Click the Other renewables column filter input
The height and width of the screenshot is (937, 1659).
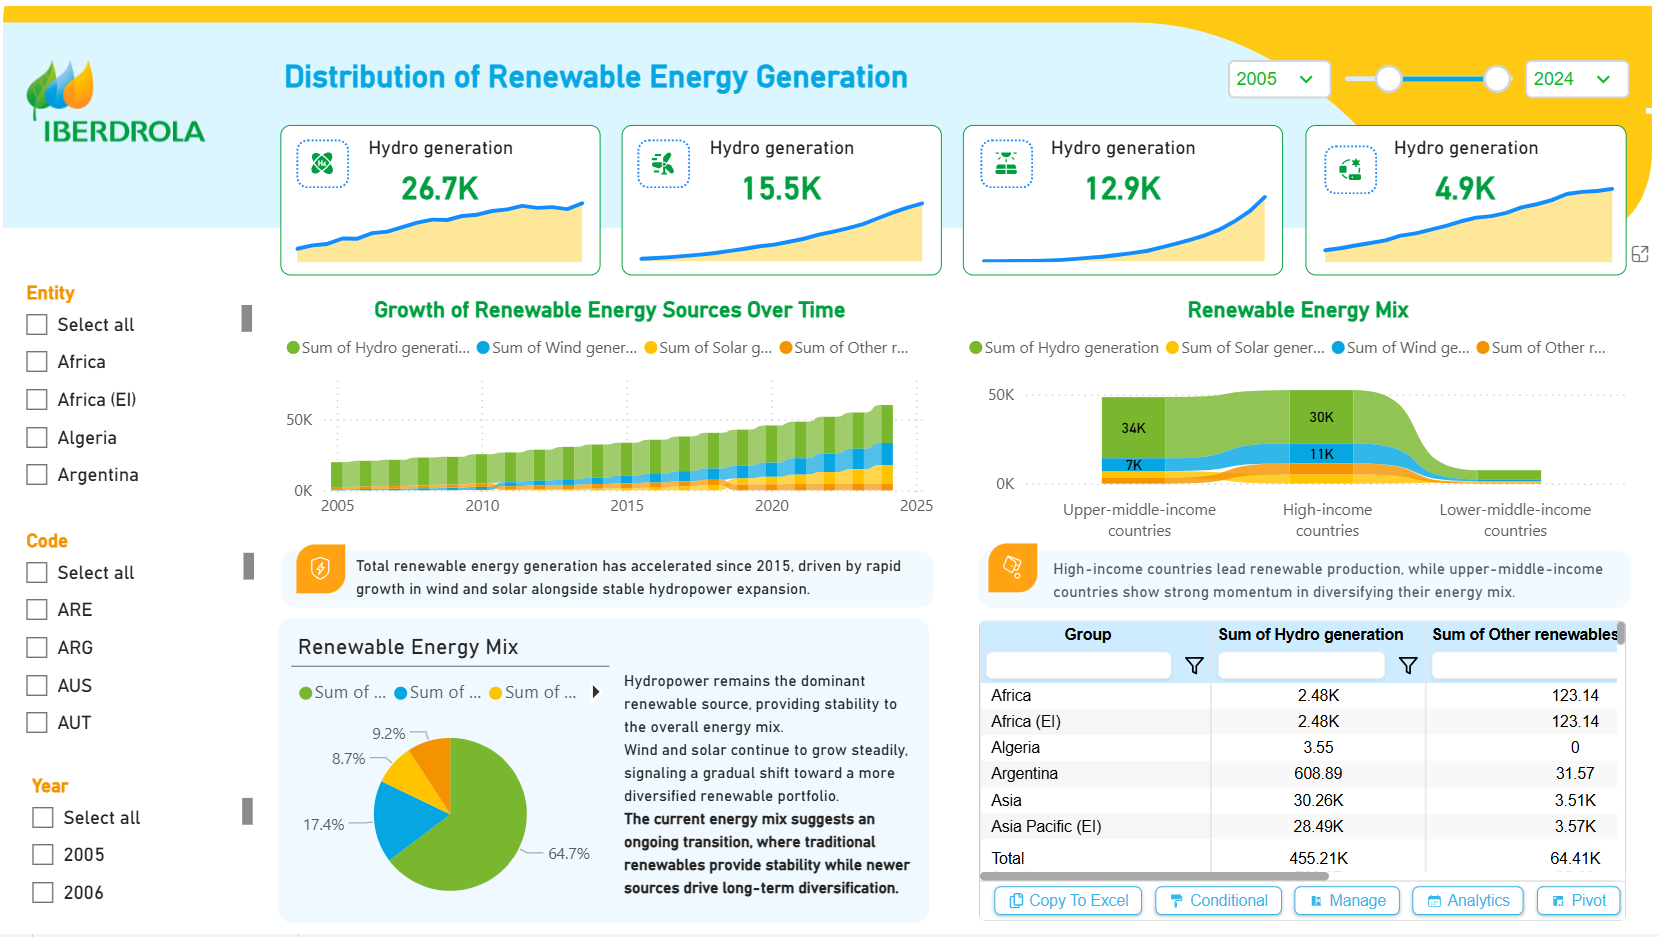point(1524,666)
